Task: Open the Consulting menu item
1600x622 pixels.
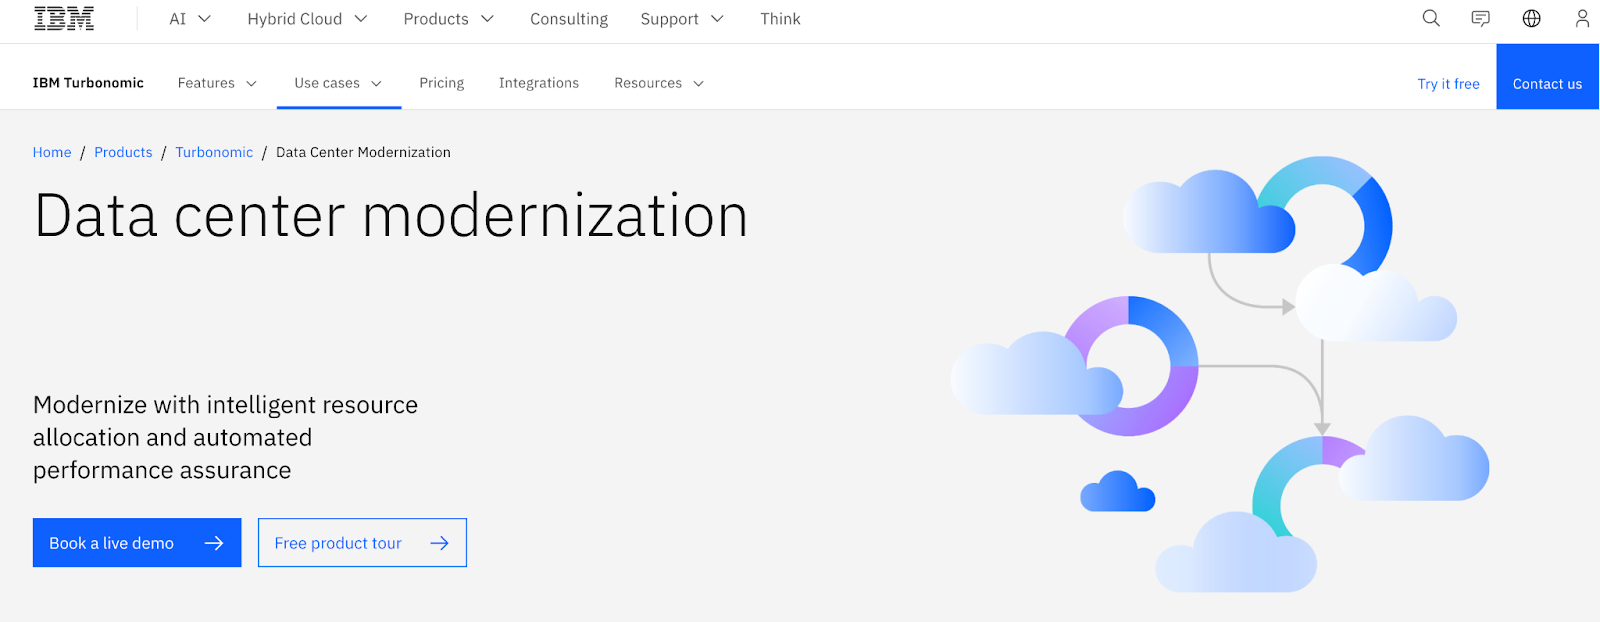Action: tap(569, 19)
